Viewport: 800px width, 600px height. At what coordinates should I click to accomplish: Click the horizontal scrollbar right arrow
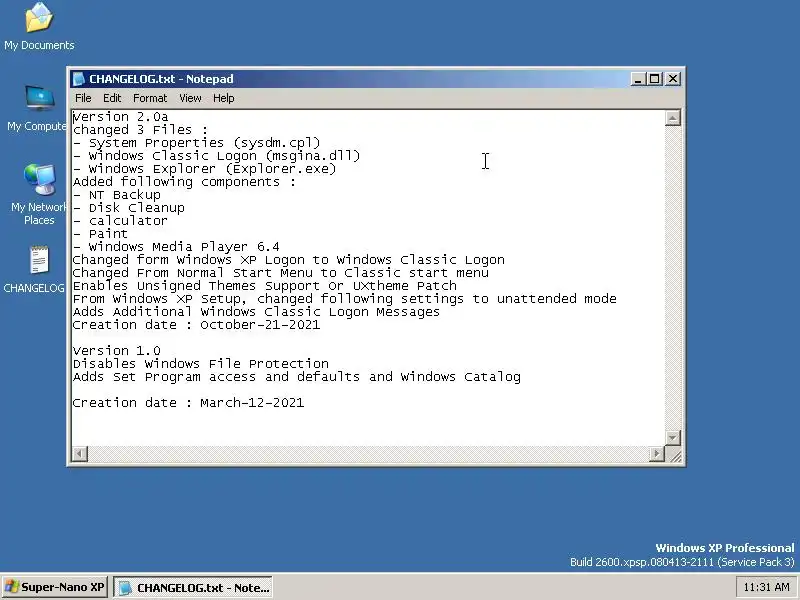tap(657, 454)
